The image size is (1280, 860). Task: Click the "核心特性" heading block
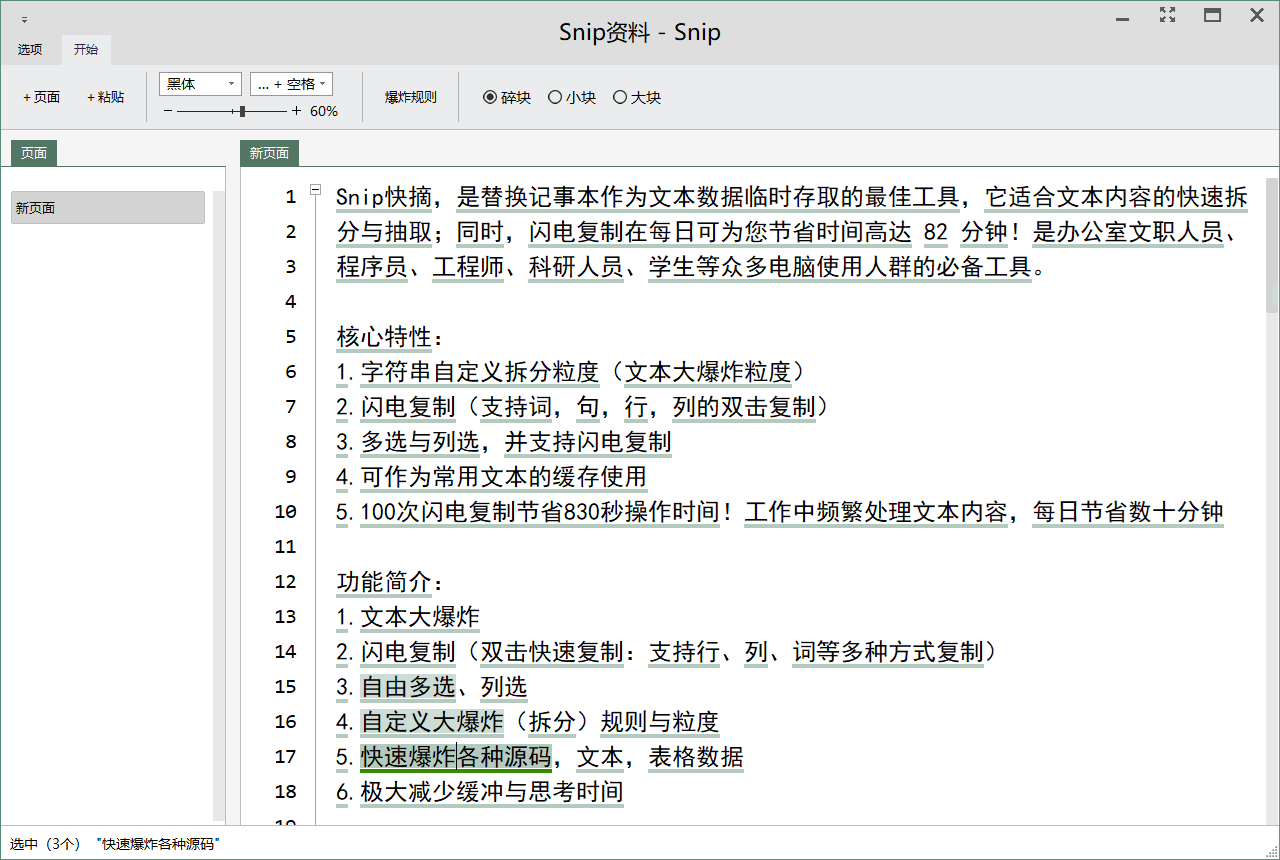(x=385, y=337)
